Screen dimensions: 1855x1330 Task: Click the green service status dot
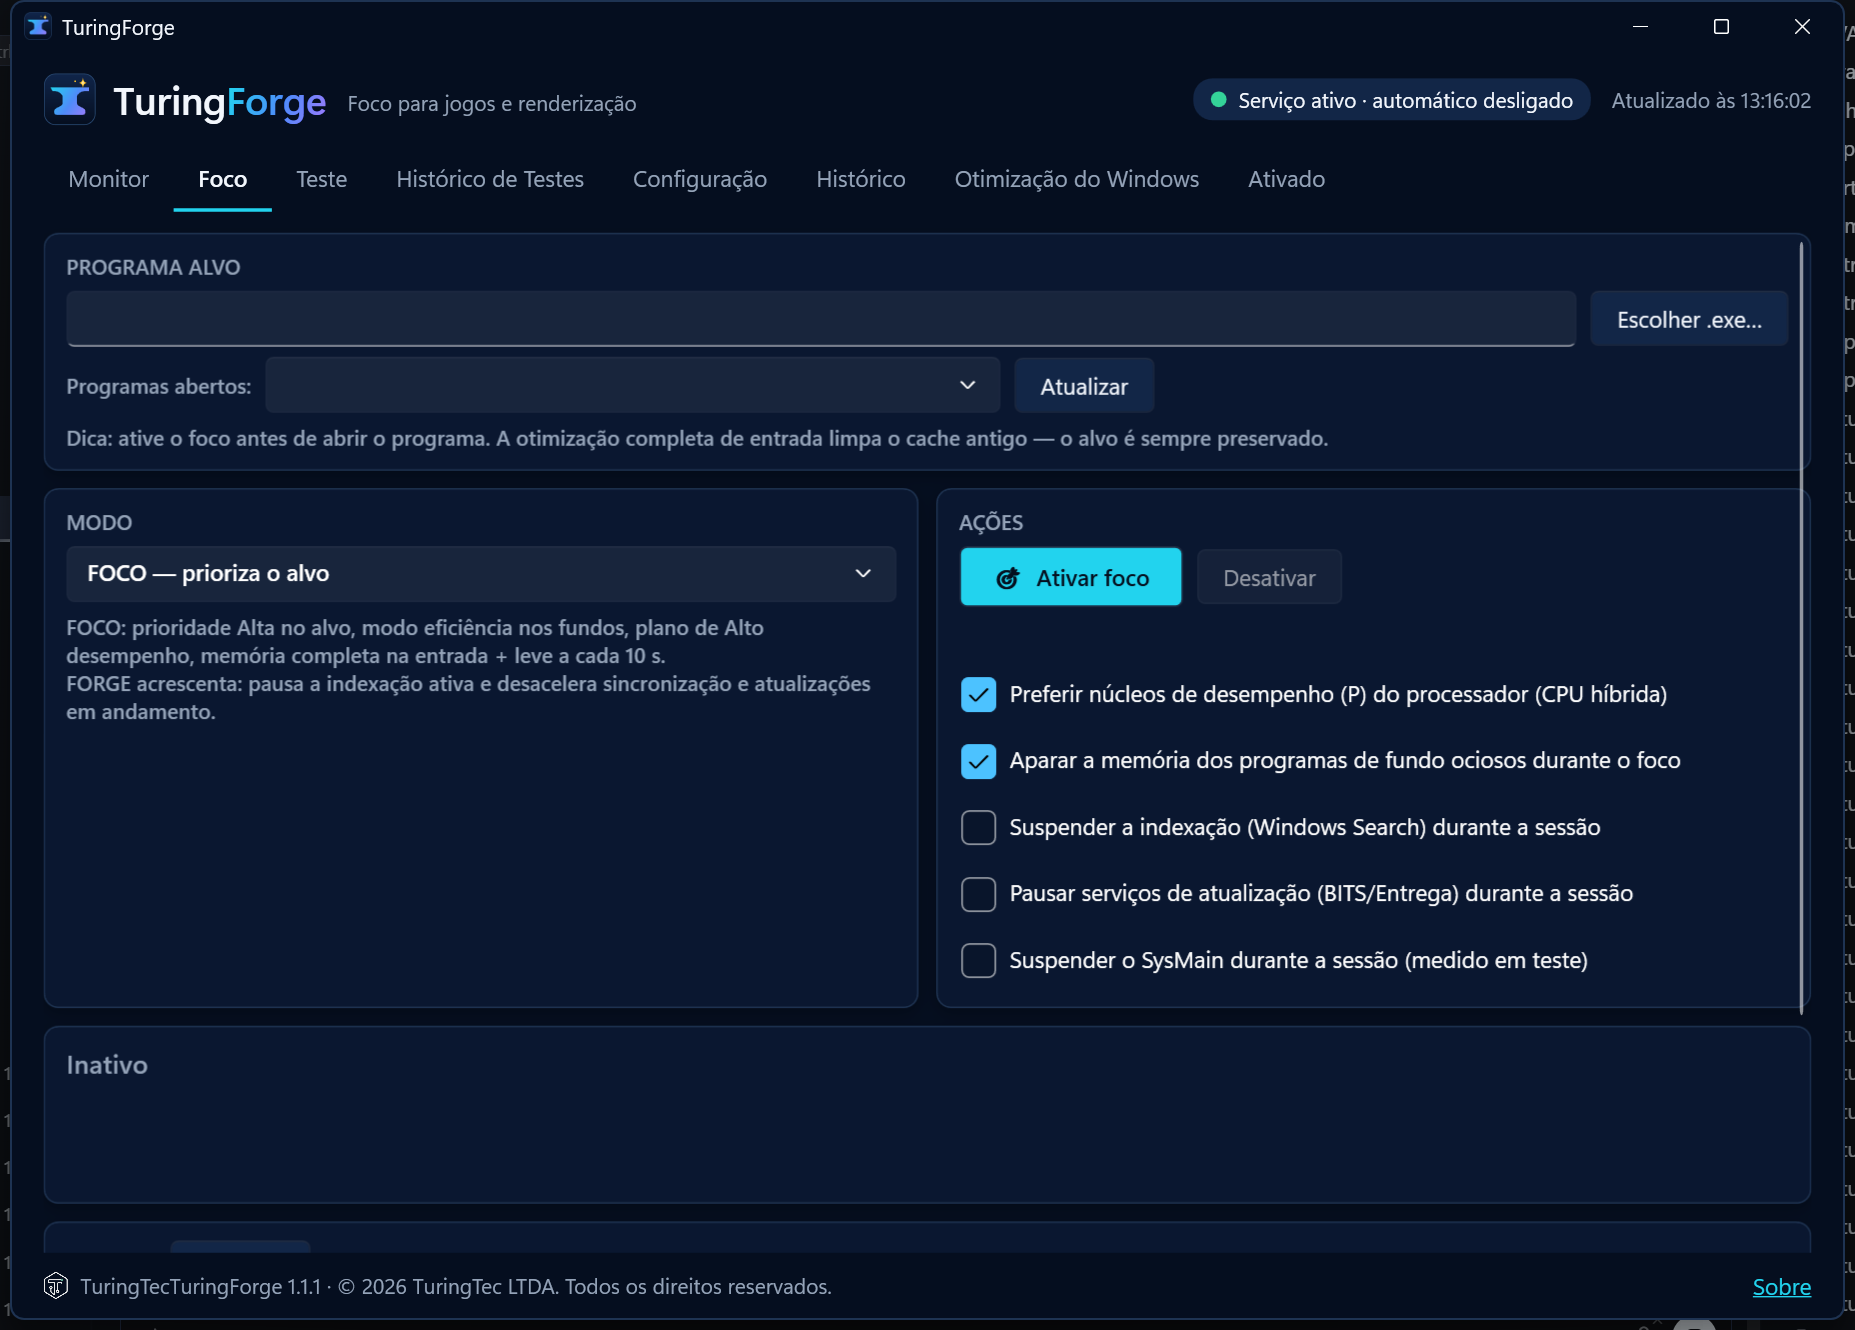click(x=1218, y=100)
